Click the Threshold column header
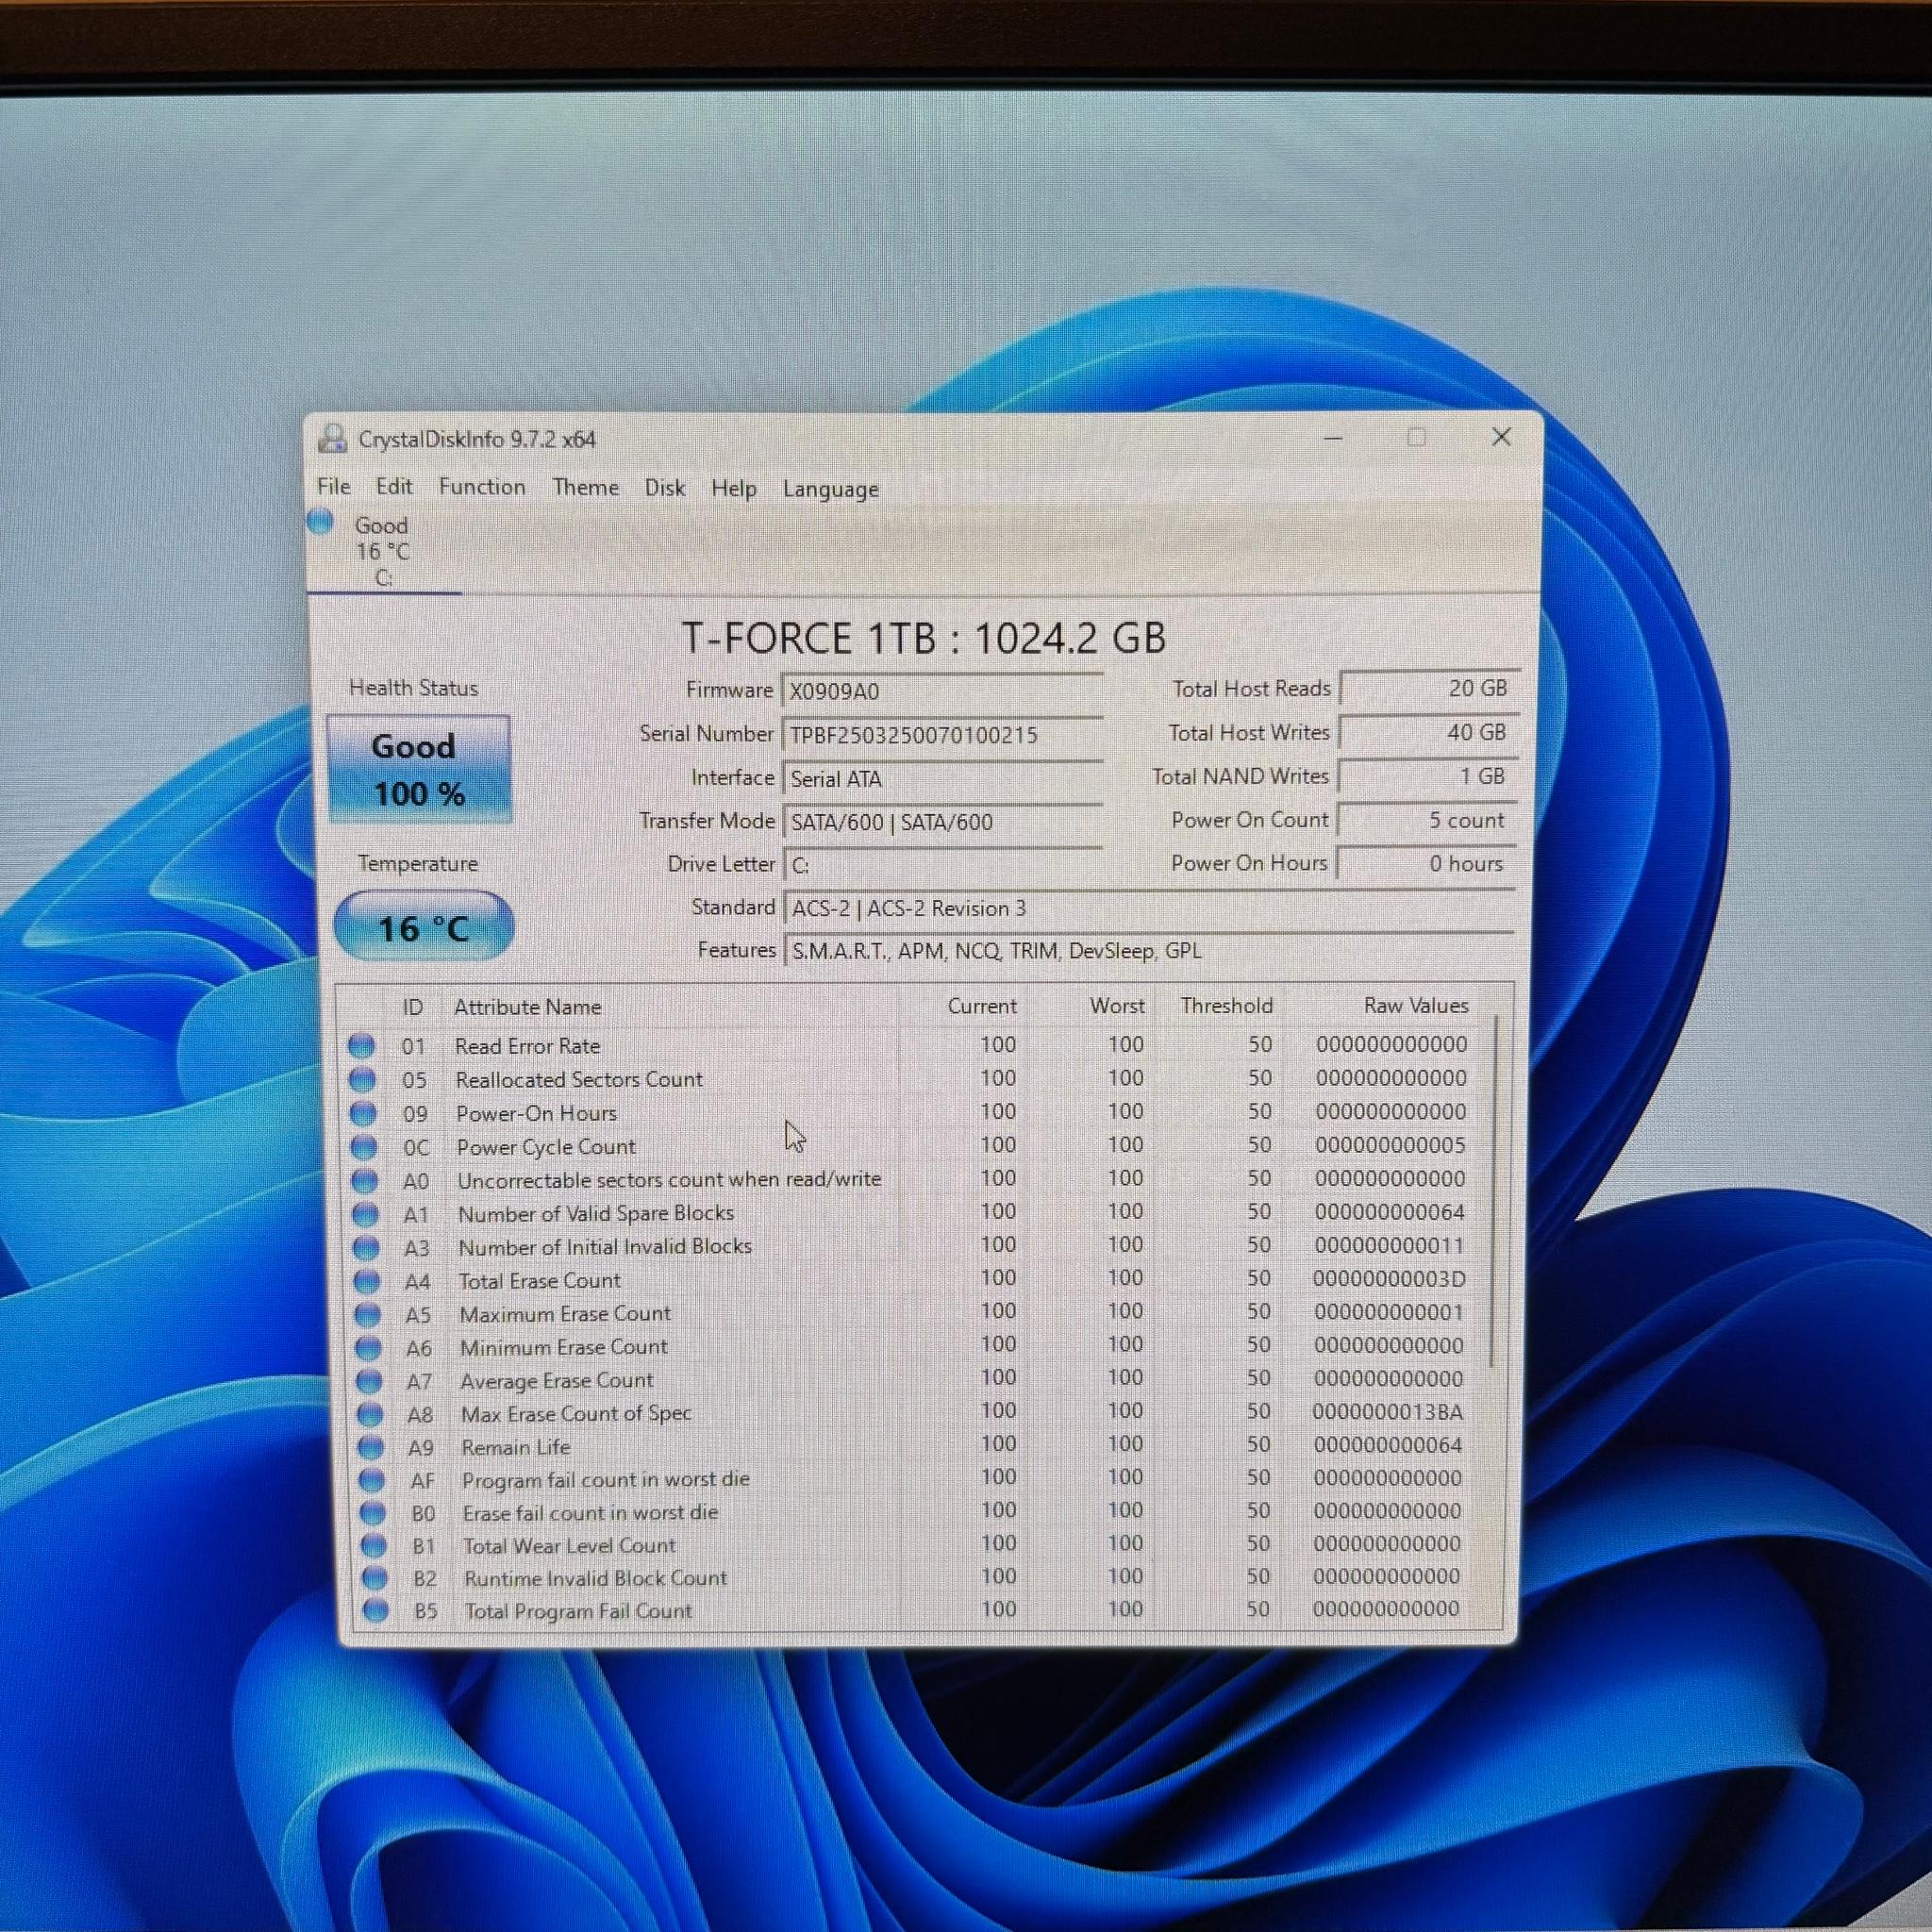The height and width of the screenshot is (1932, 1932). click(1226, 1005)
